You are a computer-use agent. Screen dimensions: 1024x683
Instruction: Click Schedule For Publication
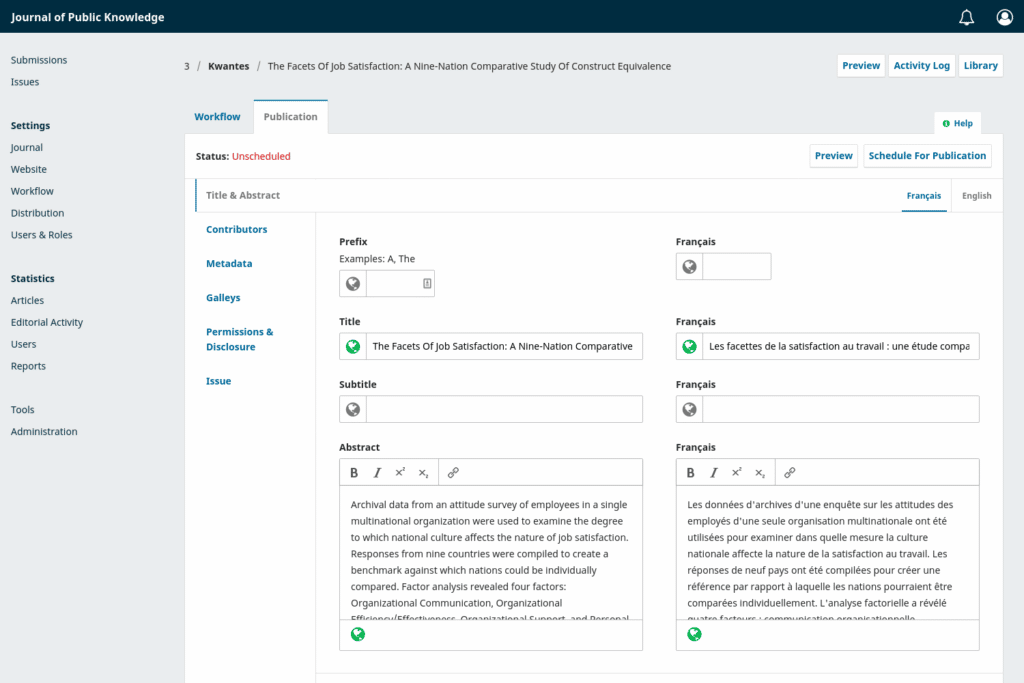click(929, 156)
